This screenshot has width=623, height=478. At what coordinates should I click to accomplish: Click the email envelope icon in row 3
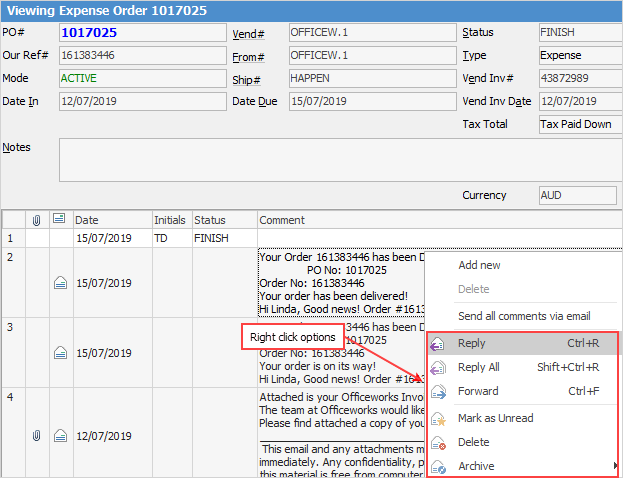(59, 354)
